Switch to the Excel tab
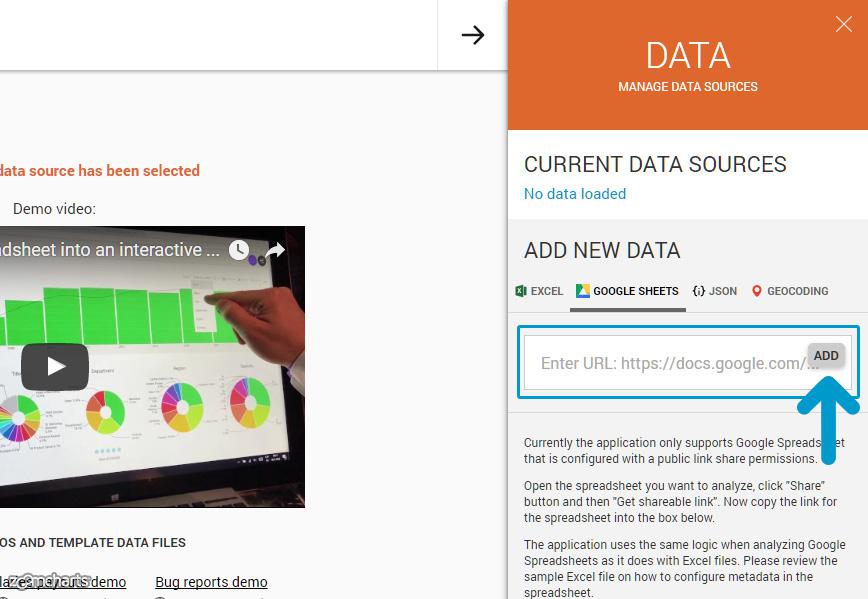Viewport: 868px width, 599px height. point(539,291)
